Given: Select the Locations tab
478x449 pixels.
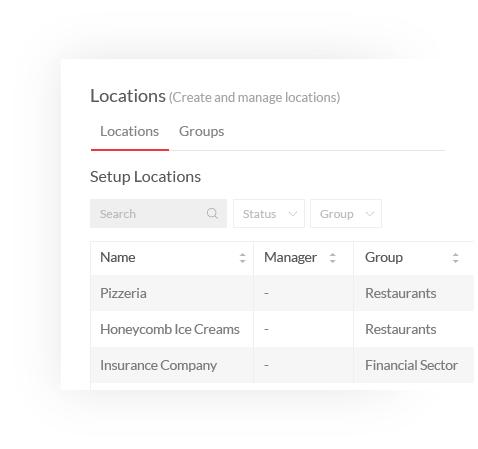Looking at the screenshot, I should pyautogui.click(x=129, y=131).
